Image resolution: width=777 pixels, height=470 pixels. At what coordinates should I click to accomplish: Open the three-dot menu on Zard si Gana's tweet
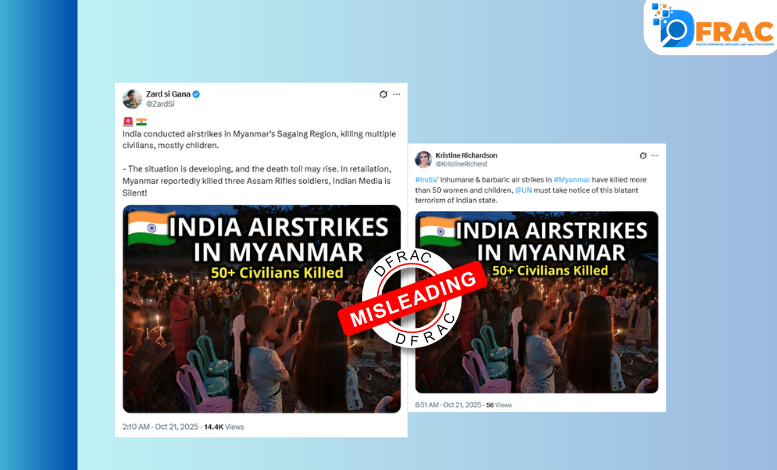[396, 94]
